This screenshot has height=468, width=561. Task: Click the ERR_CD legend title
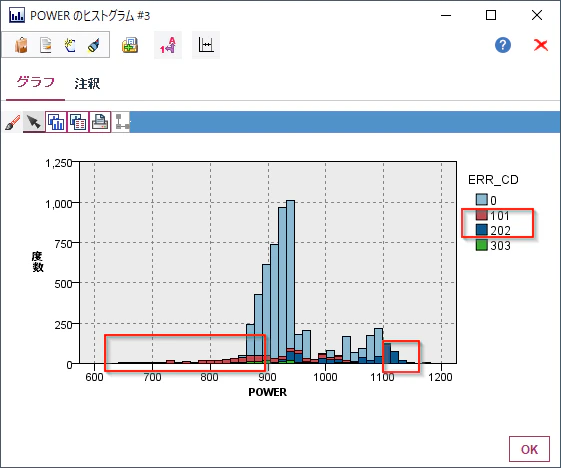coord(493,180)
